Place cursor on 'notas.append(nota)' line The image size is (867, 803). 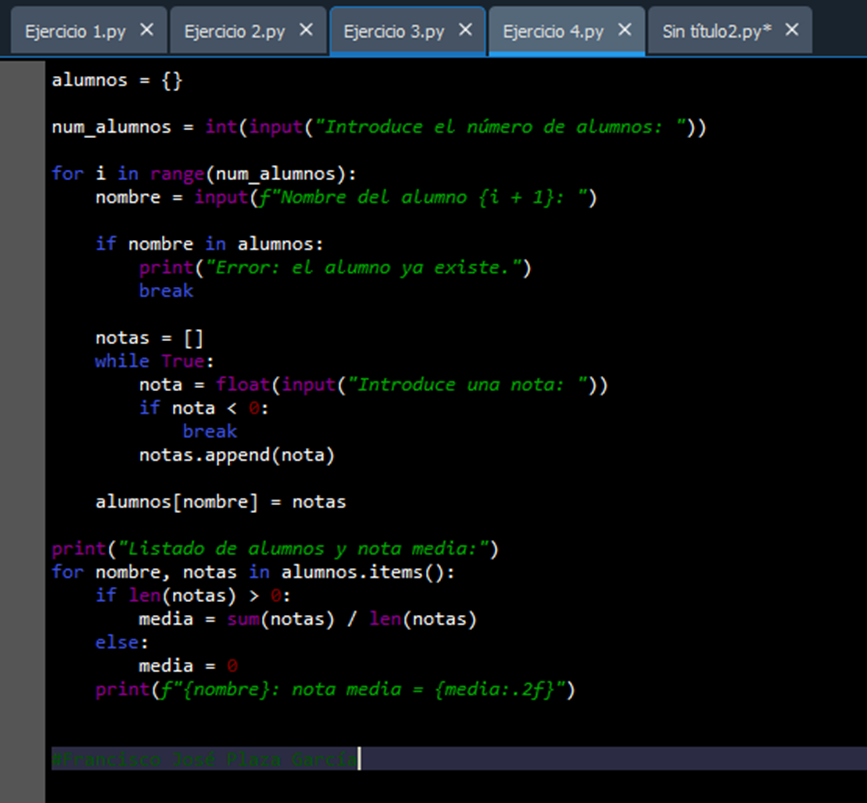pos(236,455)
